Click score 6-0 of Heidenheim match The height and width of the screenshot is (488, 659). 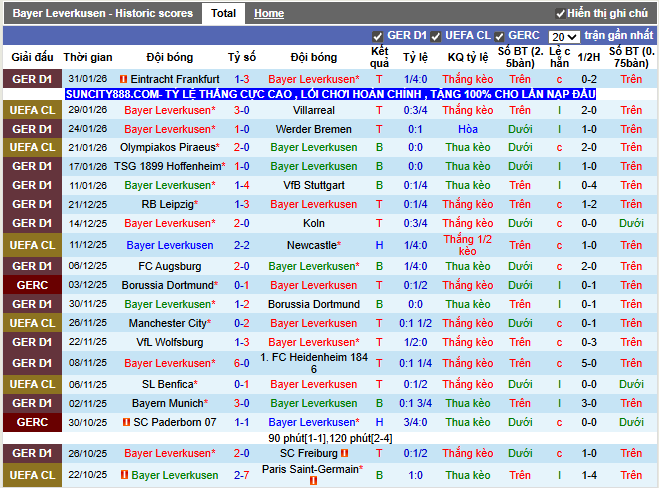pos(242,363)
